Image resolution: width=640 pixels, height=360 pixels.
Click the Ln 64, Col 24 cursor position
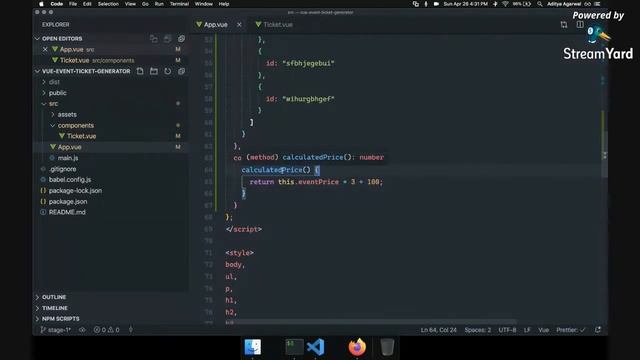(438, 330)
